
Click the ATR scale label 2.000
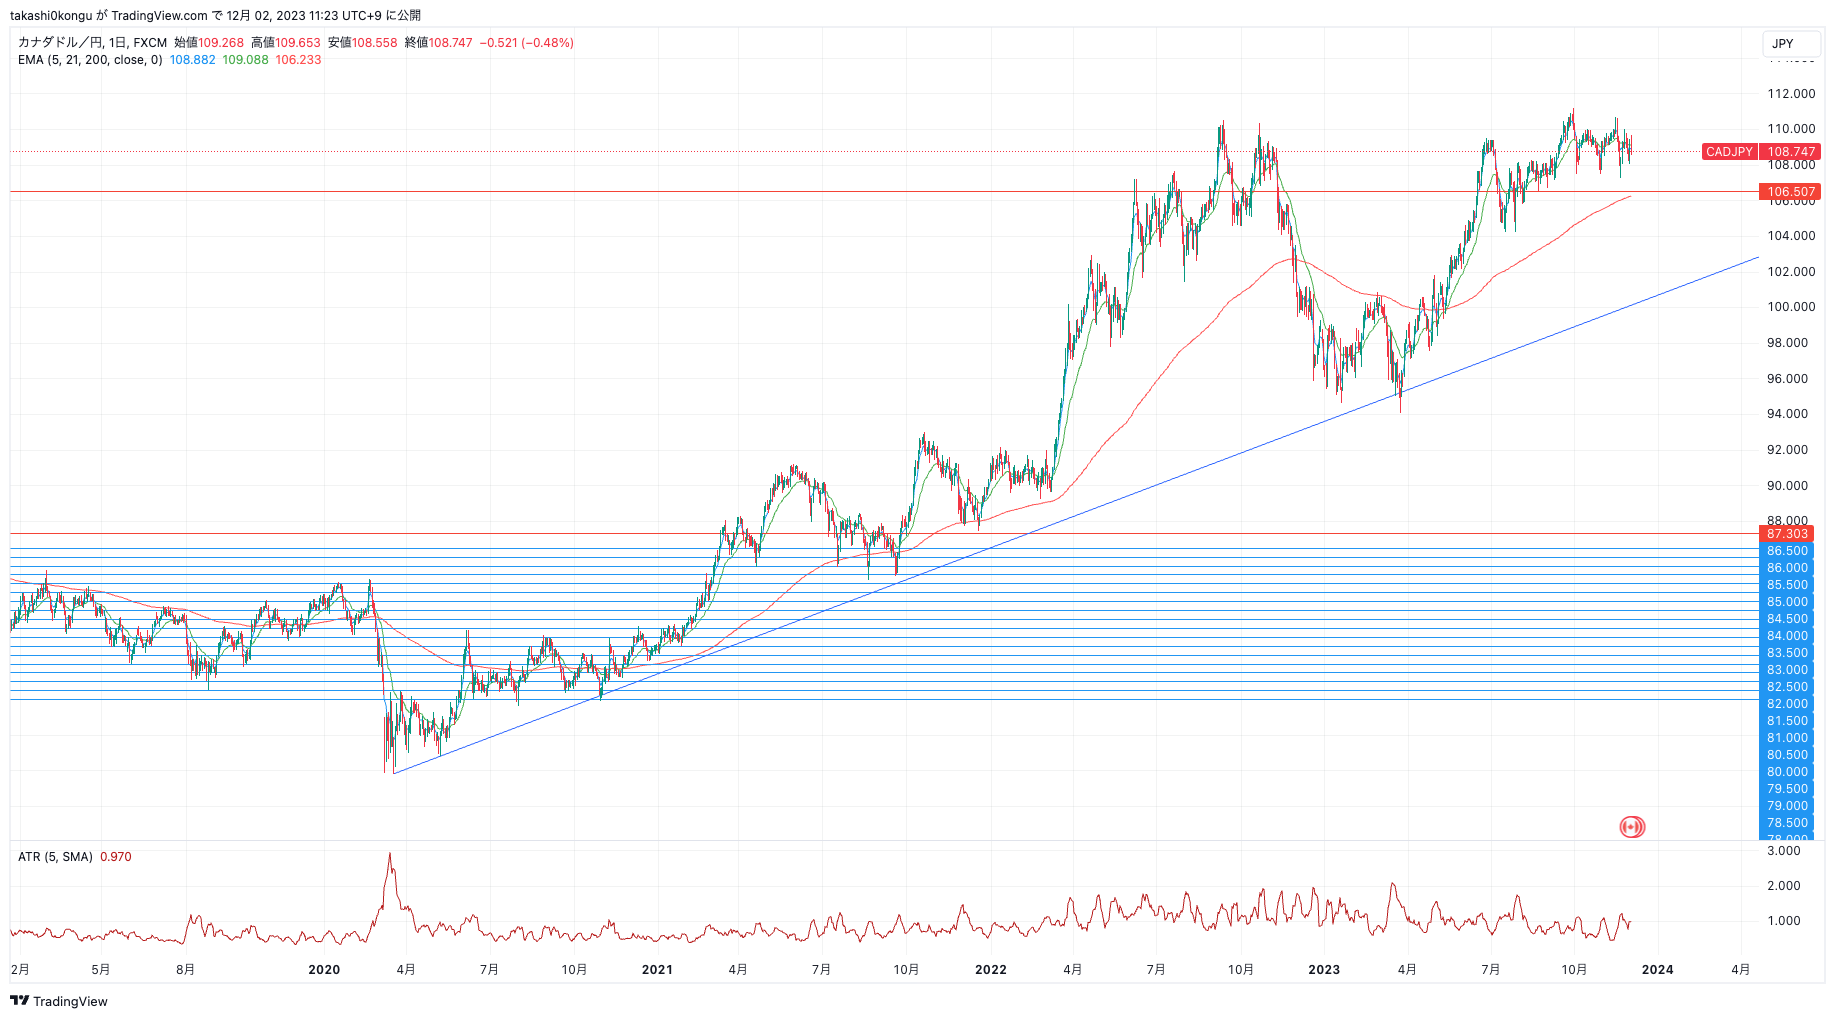[x=1784, y=886]
